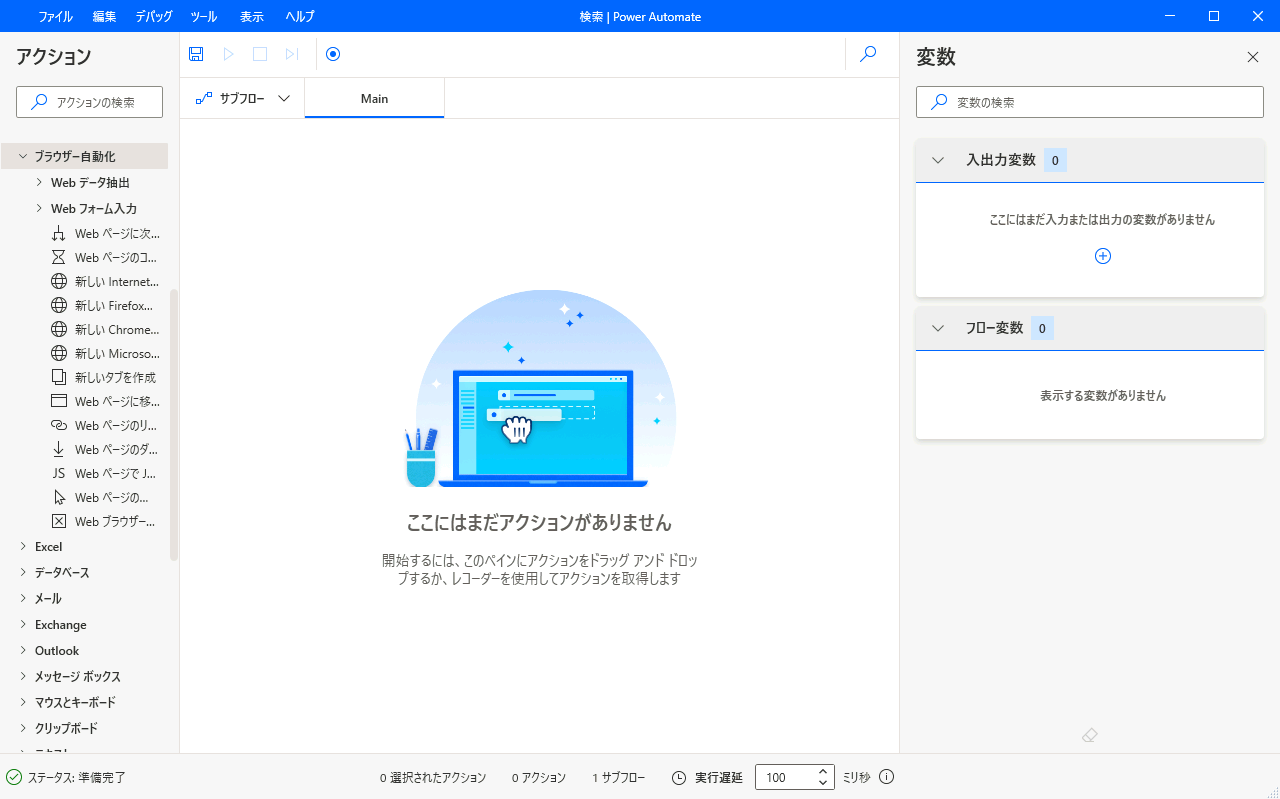Close the 変数 pane

click(1253, 57)
